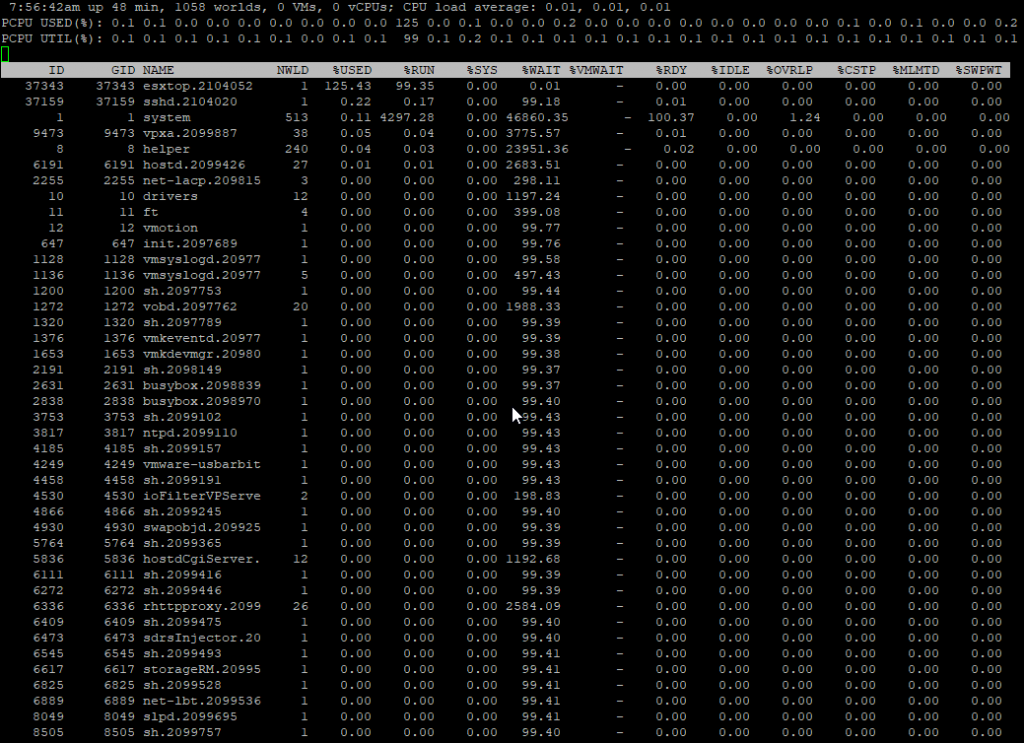Click the 240 NWLD value
Viewport: 1024px width, 743px height.
point(296,149)
